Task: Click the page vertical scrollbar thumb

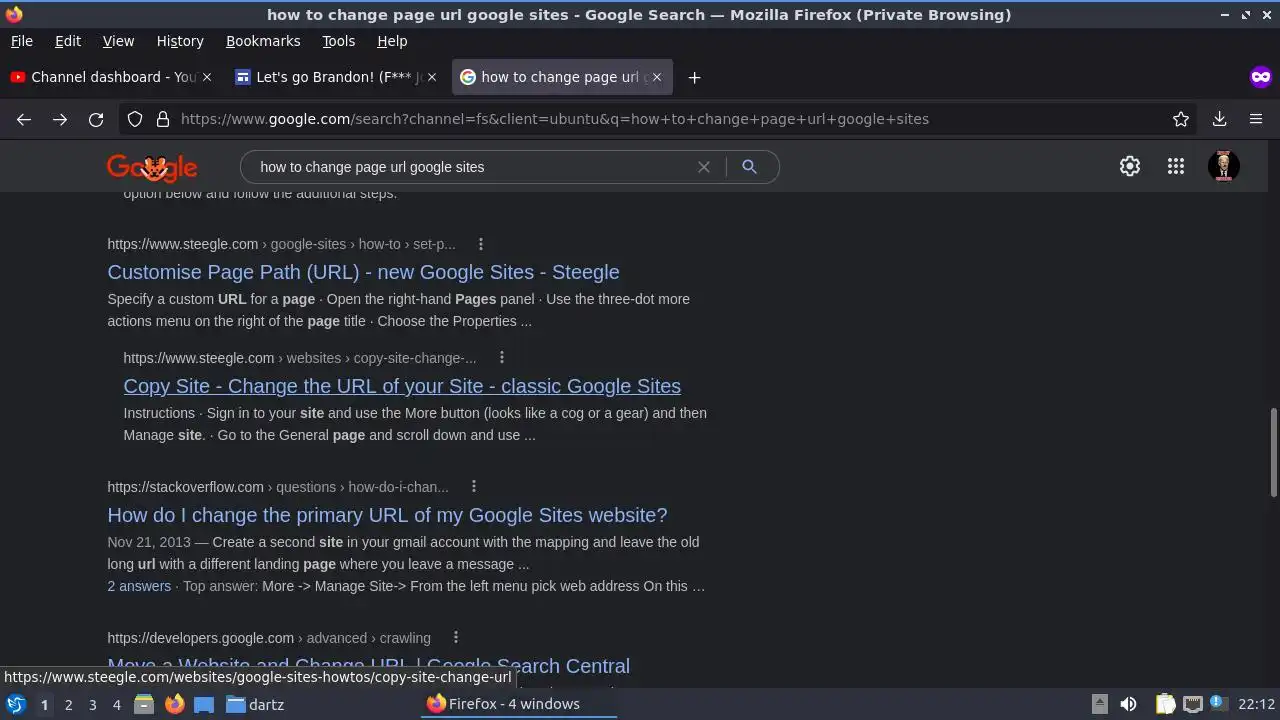Action: [x=1273, y=451]
